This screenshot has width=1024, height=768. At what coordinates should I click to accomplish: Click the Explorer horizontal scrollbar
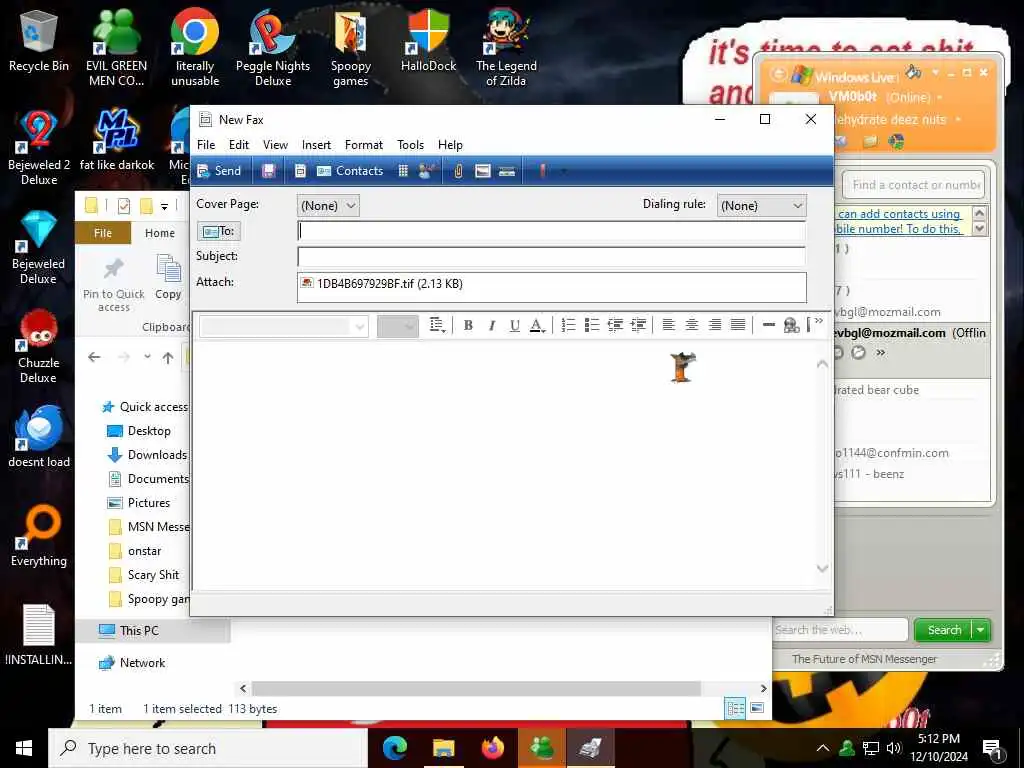coord(476,688)
